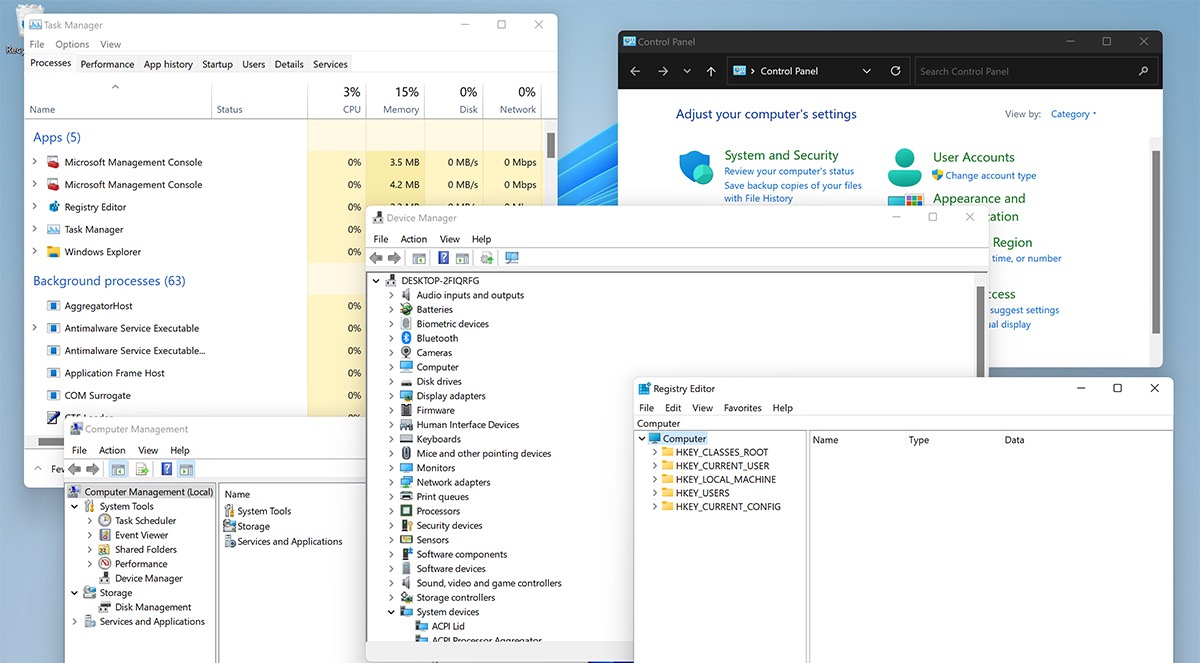Toggle the console tree button in Device Manager toolbar
1200x663 pixels.
(419, 258)
